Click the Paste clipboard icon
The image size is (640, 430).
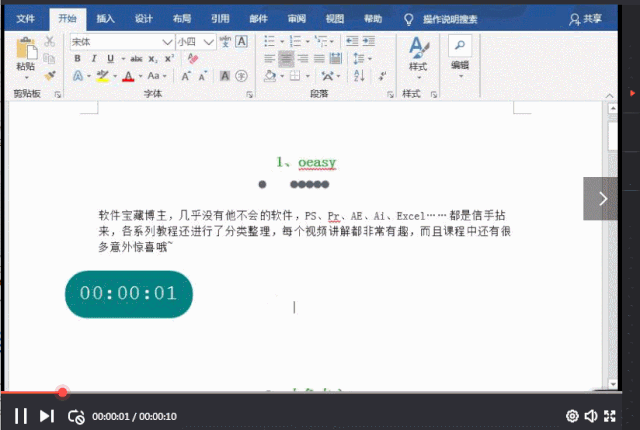tap(26, 52)
